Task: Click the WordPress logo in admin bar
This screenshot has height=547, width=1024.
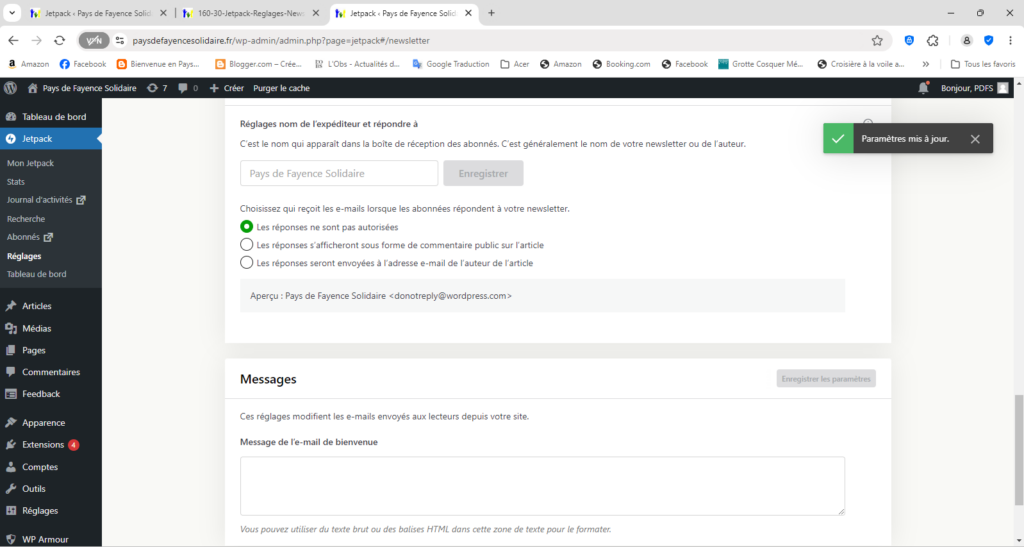Action: [10, 88]
